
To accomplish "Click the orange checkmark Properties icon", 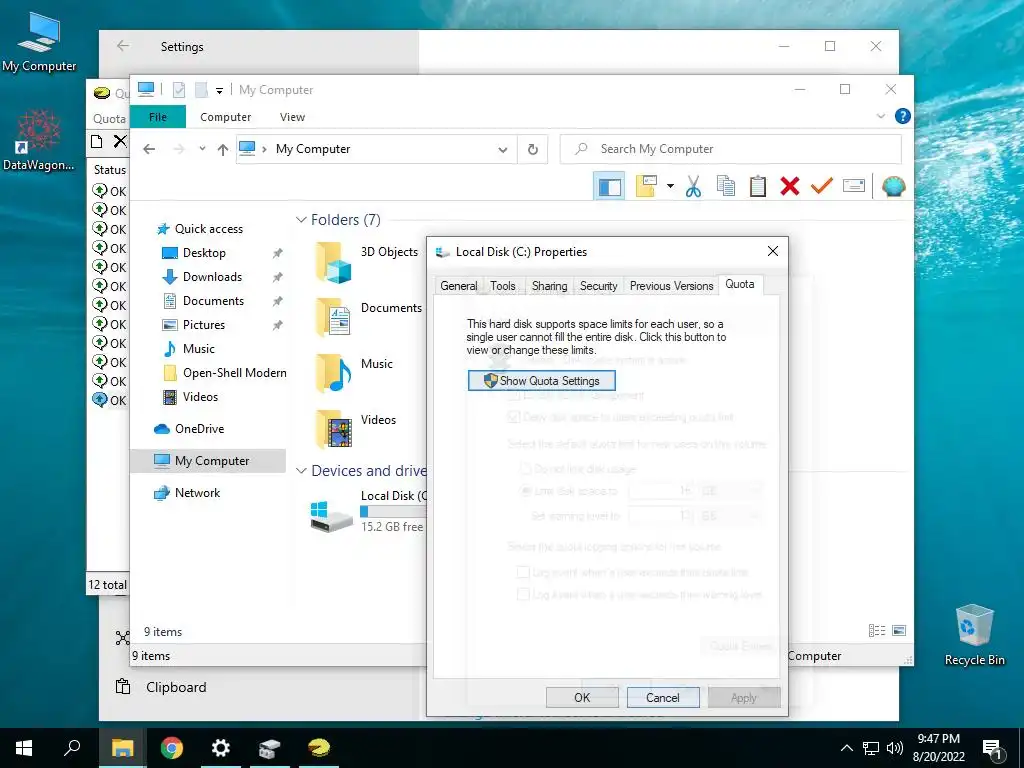I will point(822,186).
